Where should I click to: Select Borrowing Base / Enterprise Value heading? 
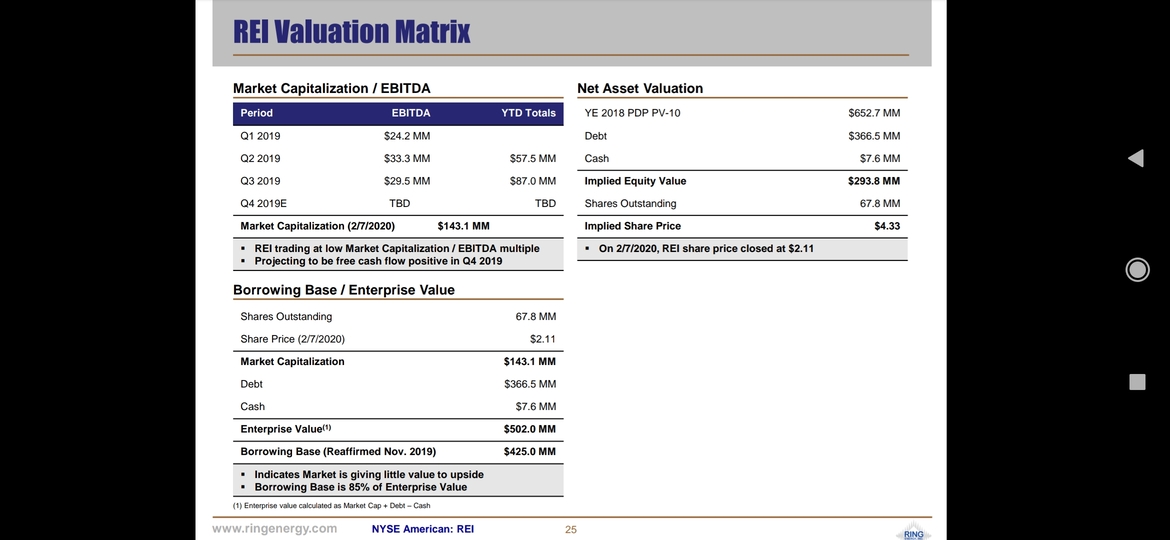(344, 290)
